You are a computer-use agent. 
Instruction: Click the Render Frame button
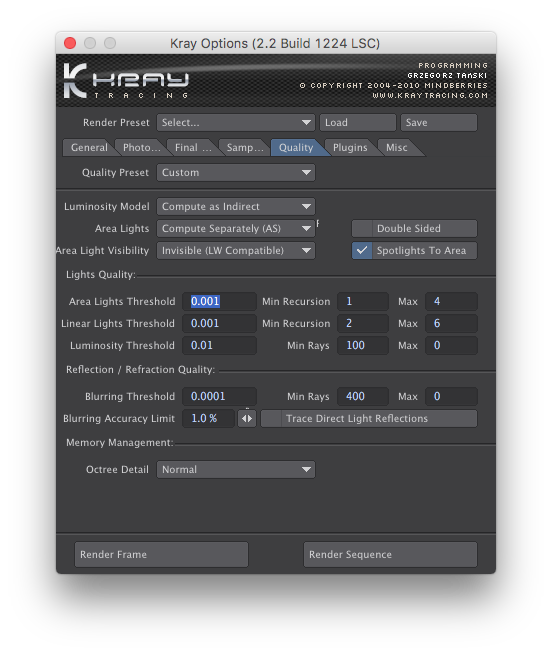coord(161,555)
